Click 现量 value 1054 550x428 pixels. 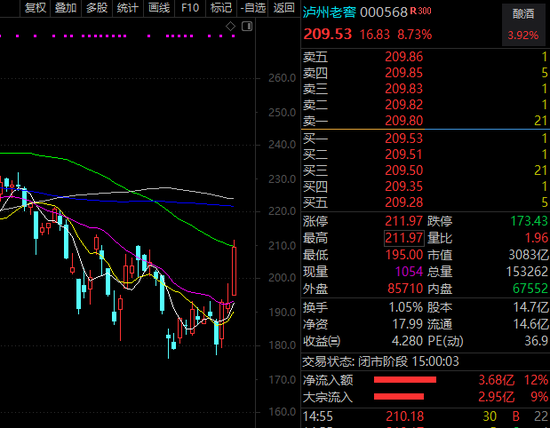point(409,272)
